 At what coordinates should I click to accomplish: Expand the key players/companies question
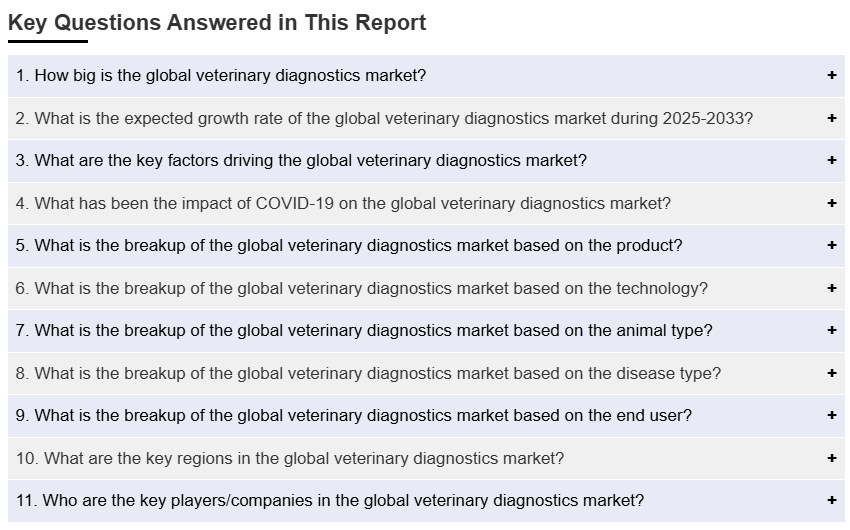[x=831, y=501]
